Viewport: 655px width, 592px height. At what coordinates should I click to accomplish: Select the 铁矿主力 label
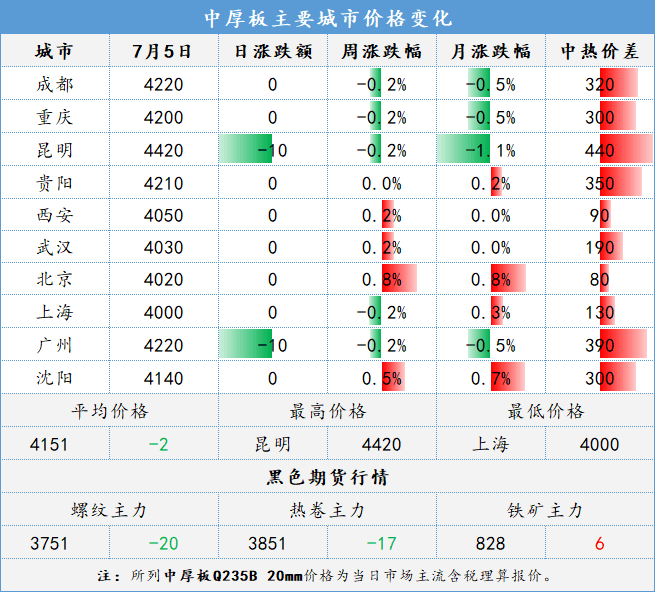(546, 510)
